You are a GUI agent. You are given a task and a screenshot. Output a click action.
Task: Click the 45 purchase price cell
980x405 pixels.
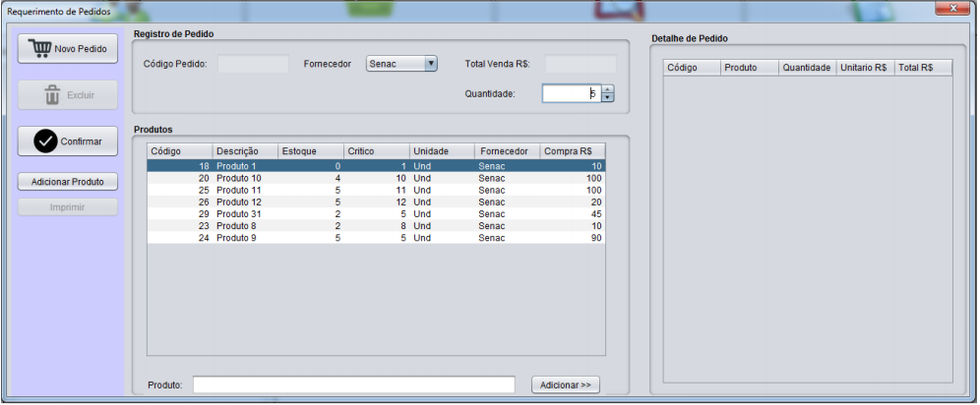point(596,214)
